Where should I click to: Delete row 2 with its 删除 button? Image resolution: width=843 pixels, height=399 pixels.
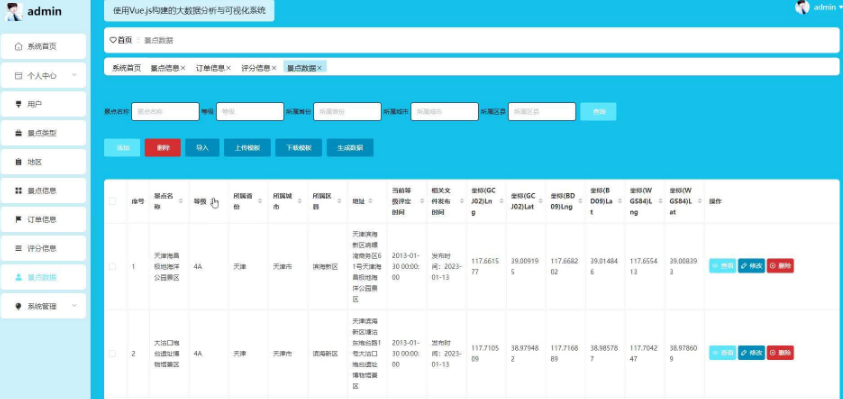tap(780, 353)
